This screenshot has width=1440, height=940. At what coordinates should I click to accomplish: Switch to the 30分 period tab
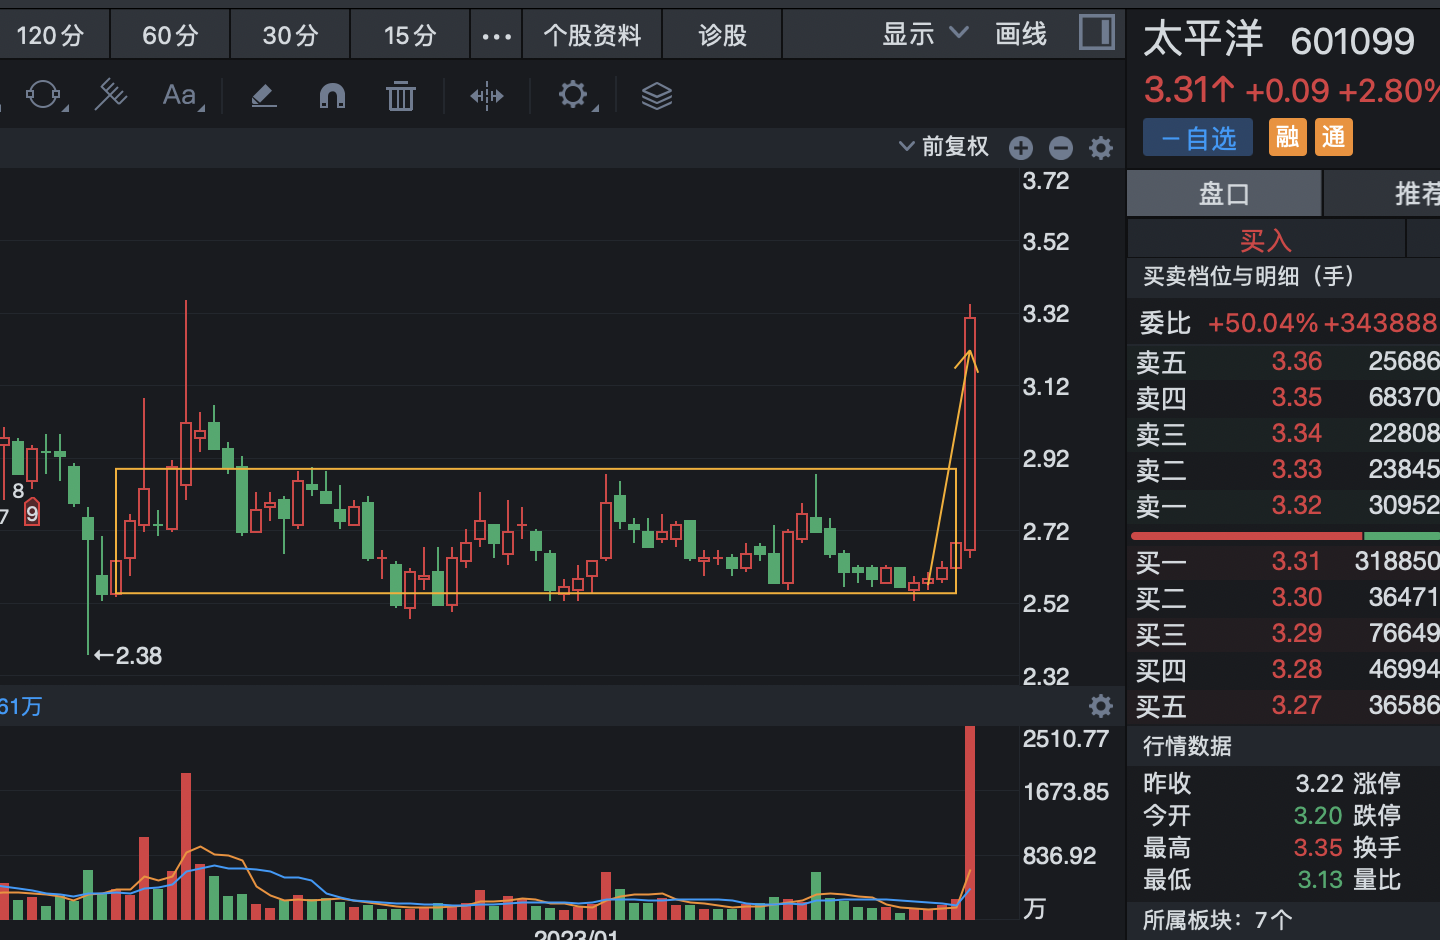290,36
